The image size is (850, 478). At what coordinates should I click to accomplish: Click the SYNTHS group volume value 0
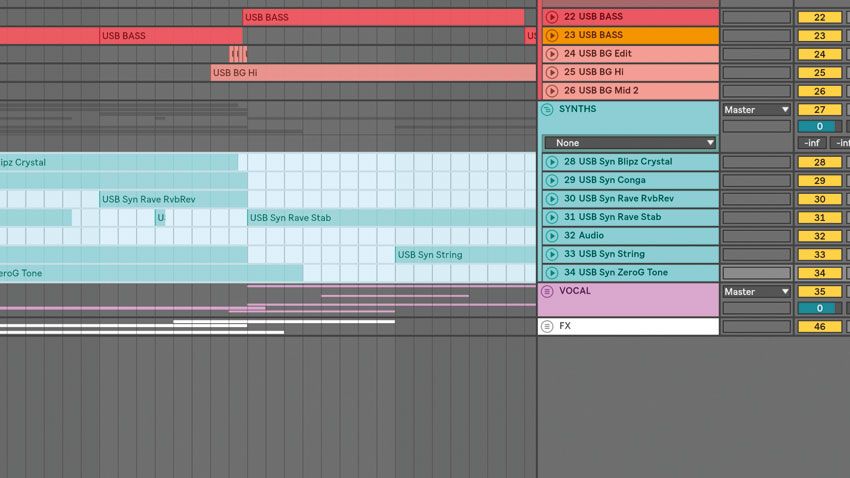pyautogui.click(x=819, y=126)
